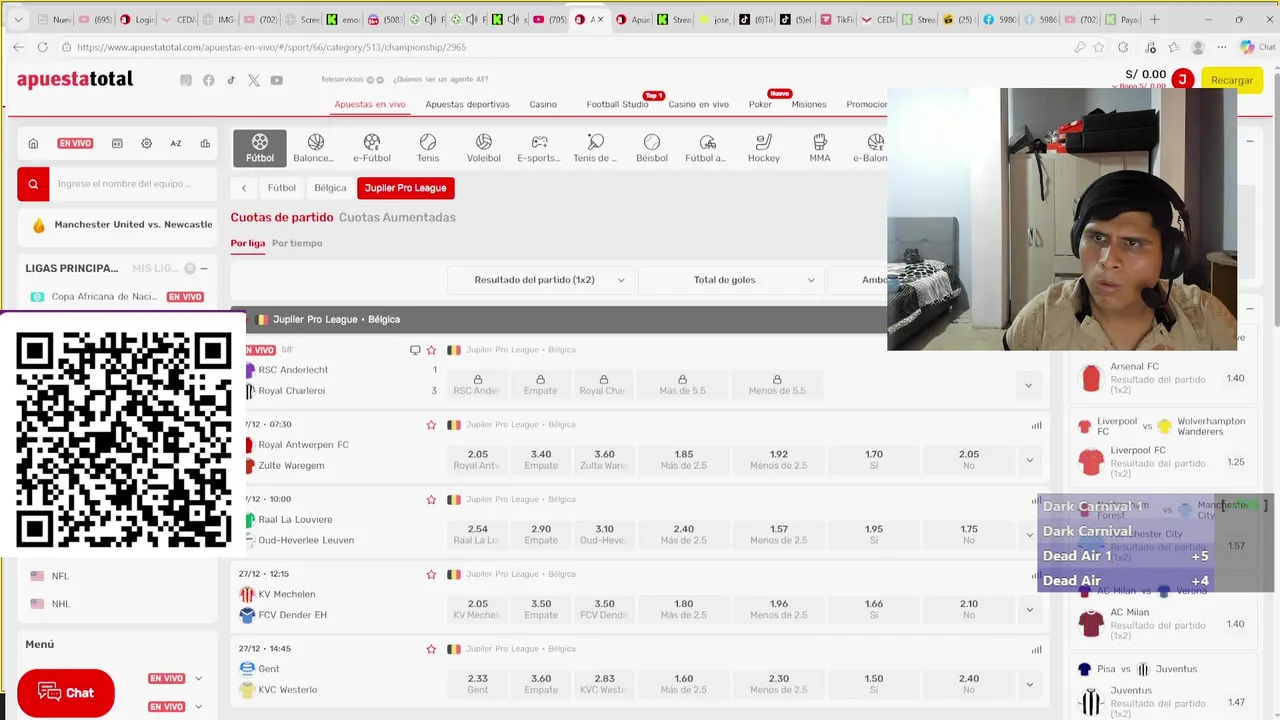The image size is (1280, 720).
Task: Favorite the Royal Antwerpen FC match star
Action: pyautogui.click(x=431, y=425)
